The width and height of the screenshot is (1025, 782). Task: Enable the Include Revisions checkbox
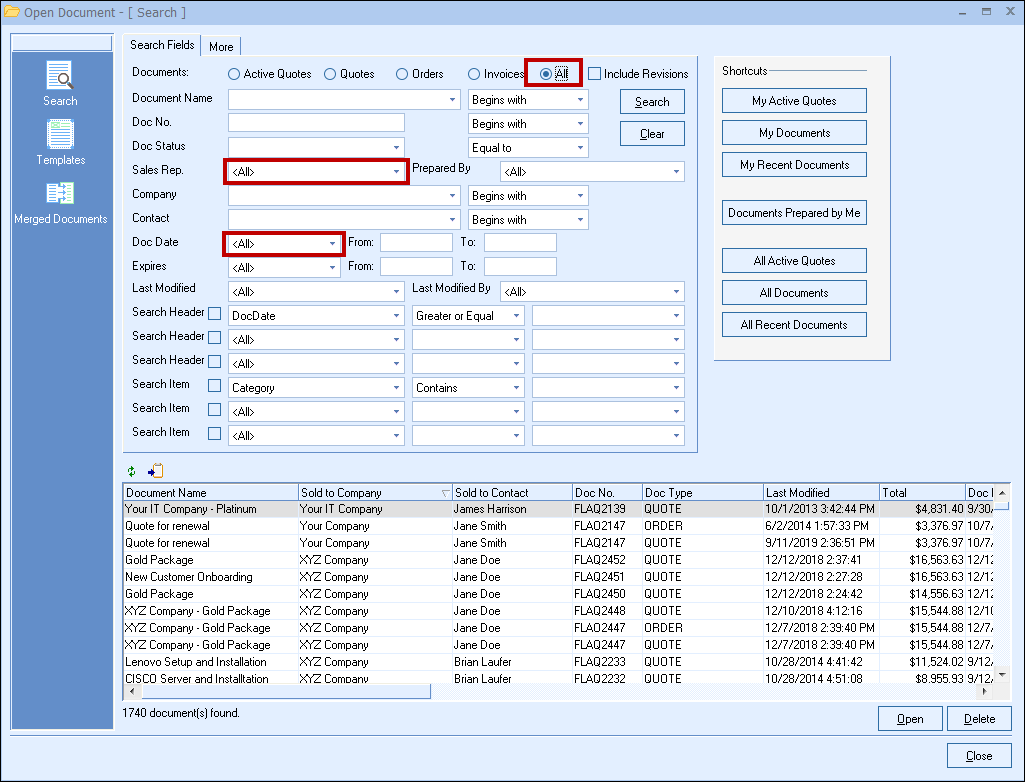[595, 74]
